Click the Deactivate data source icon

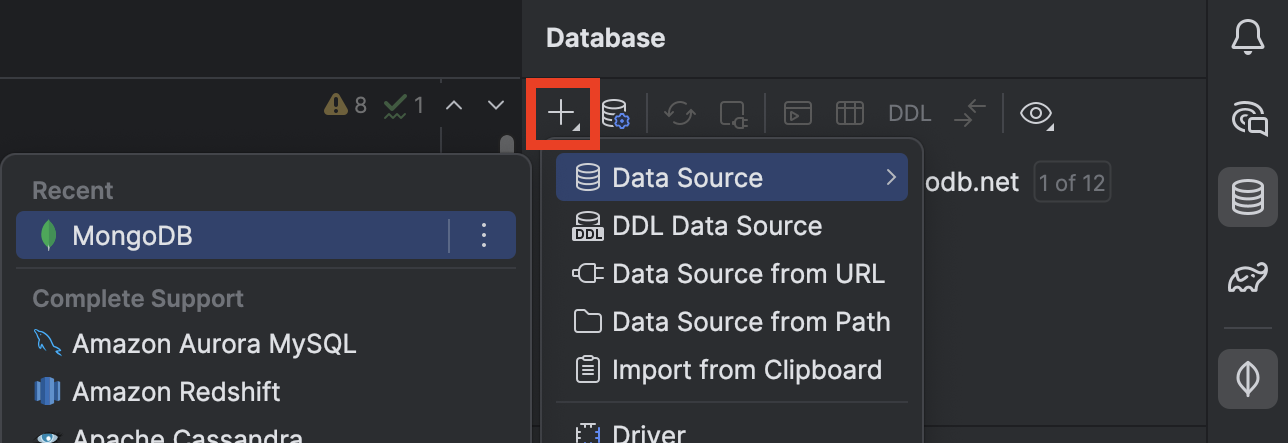click(734, 113)
